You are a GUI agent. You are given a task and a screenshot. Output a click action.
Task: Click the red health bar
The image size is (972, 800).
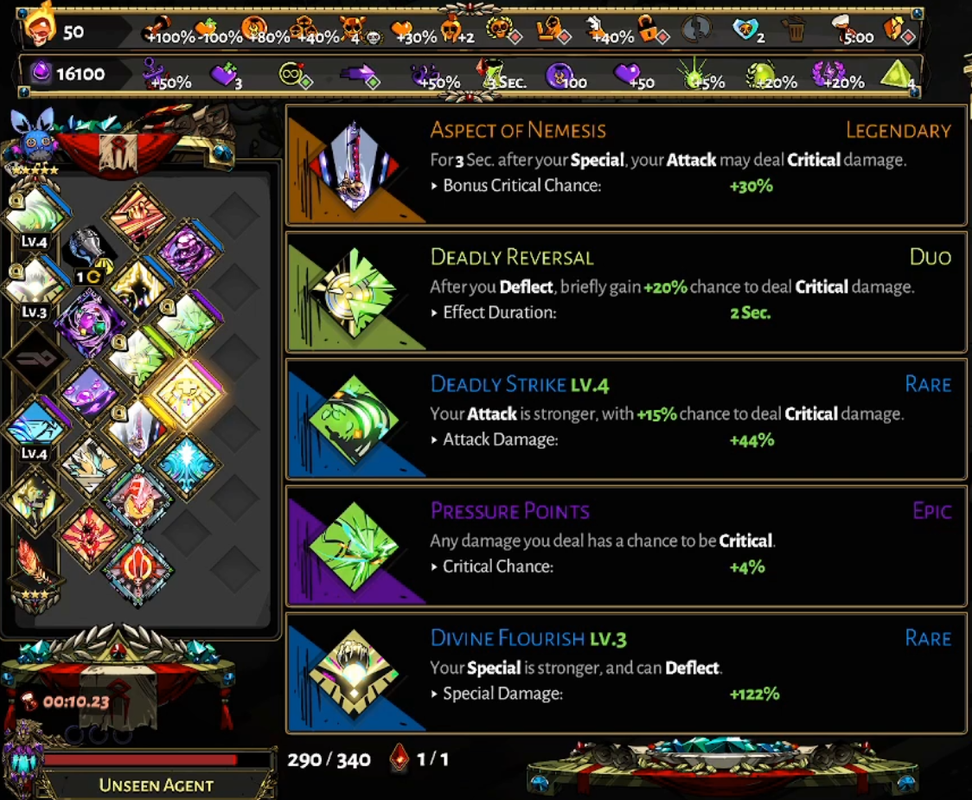click(140, 759)
